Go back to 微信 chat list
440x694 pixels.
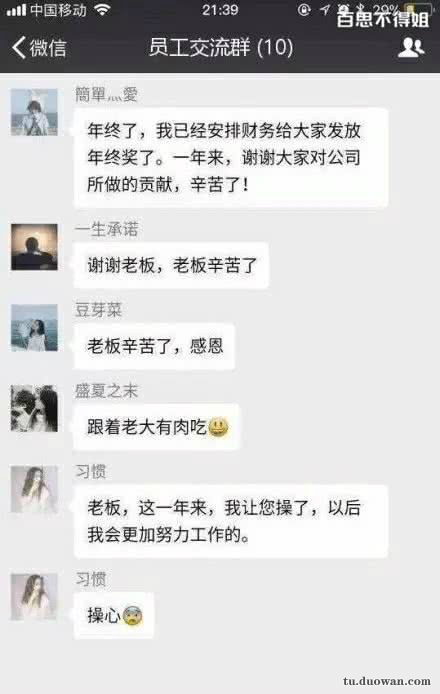tap(39, 47)
